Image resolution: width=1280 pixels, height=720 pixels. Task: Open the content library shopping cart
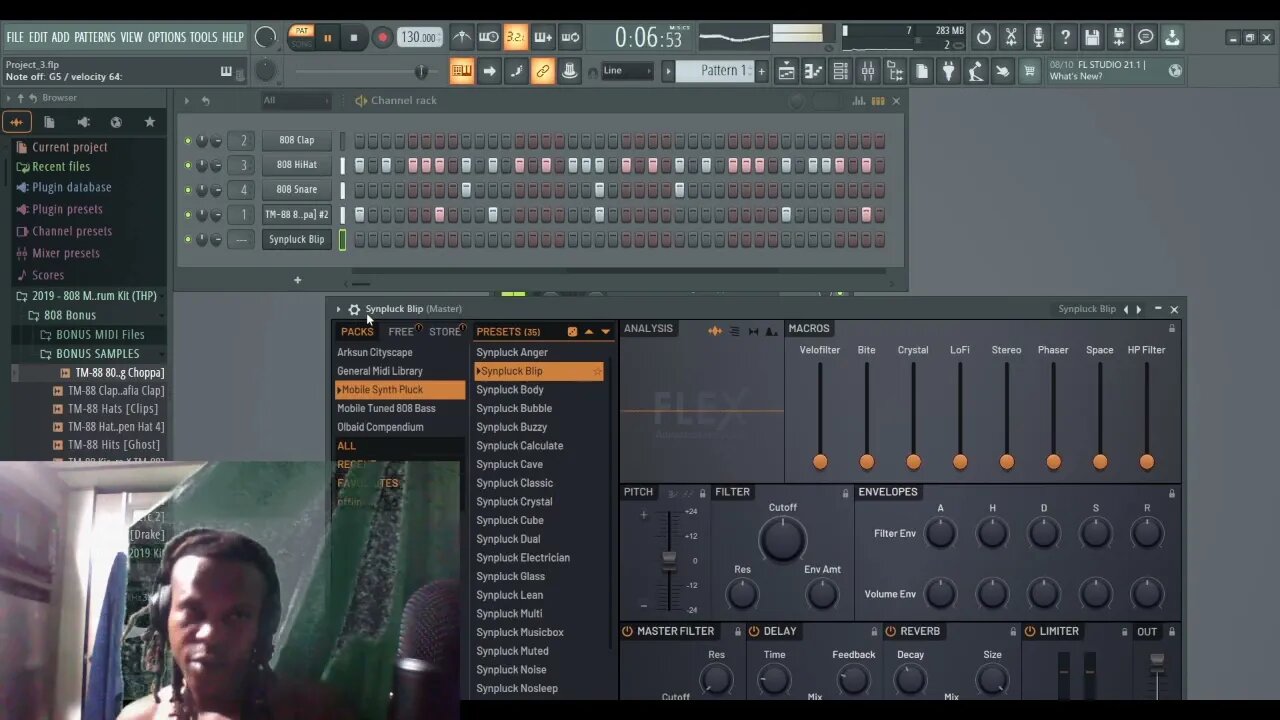coord(1029,71)
